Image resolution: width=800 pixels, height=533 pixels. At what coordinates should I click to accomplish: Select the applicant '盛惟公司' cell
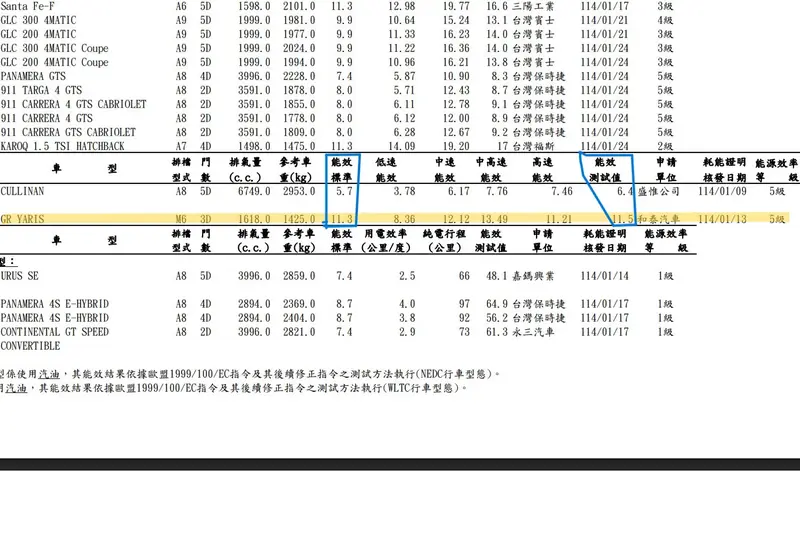(659, 191)
